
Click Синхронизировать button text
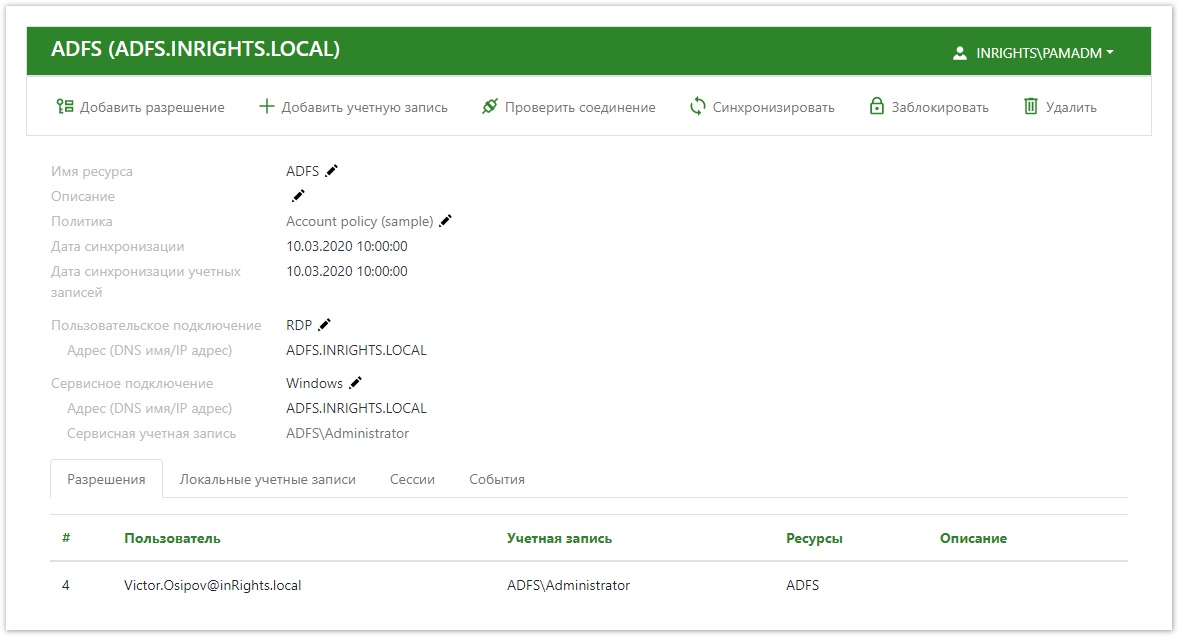[773, 107]
